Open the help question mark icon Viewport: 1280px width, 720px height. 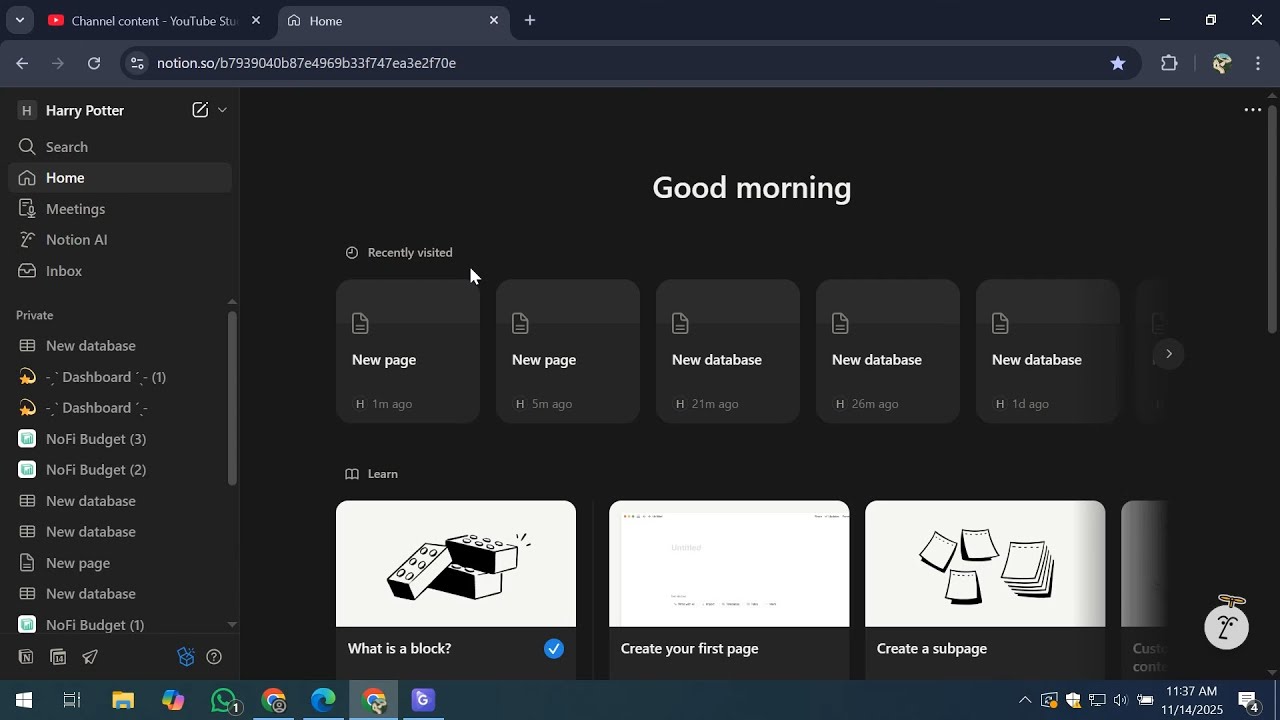[214, 657]
